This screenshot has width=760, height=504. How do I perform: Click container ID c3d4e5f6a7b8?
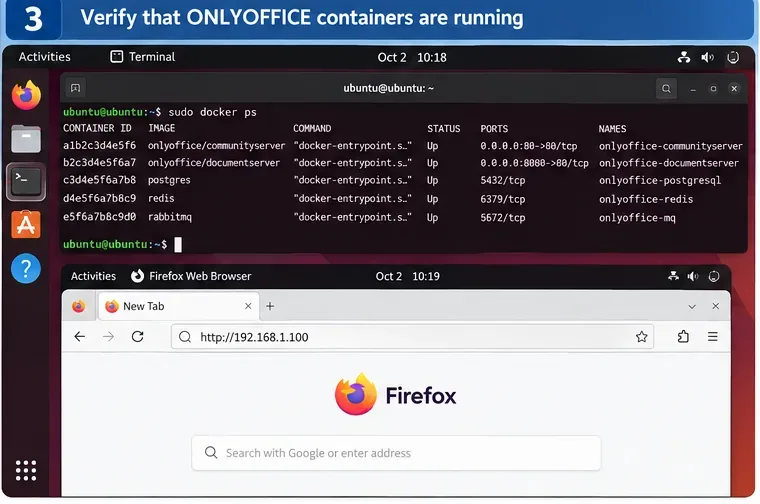pyautogui.click(x=99, y=180)
